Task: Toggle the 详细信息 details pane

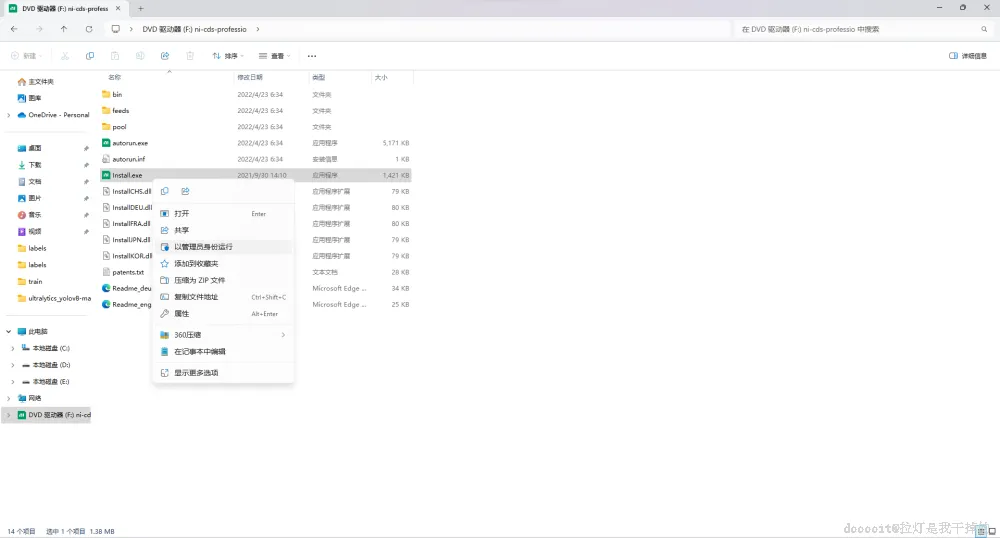Action: [967, 56]
